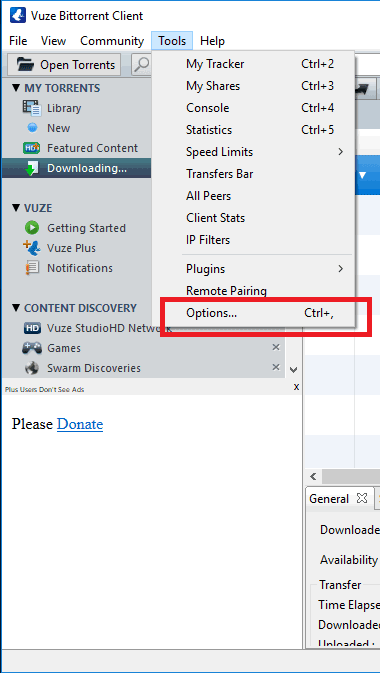Expand the Plugins submenu arrow

coord(340,269)
